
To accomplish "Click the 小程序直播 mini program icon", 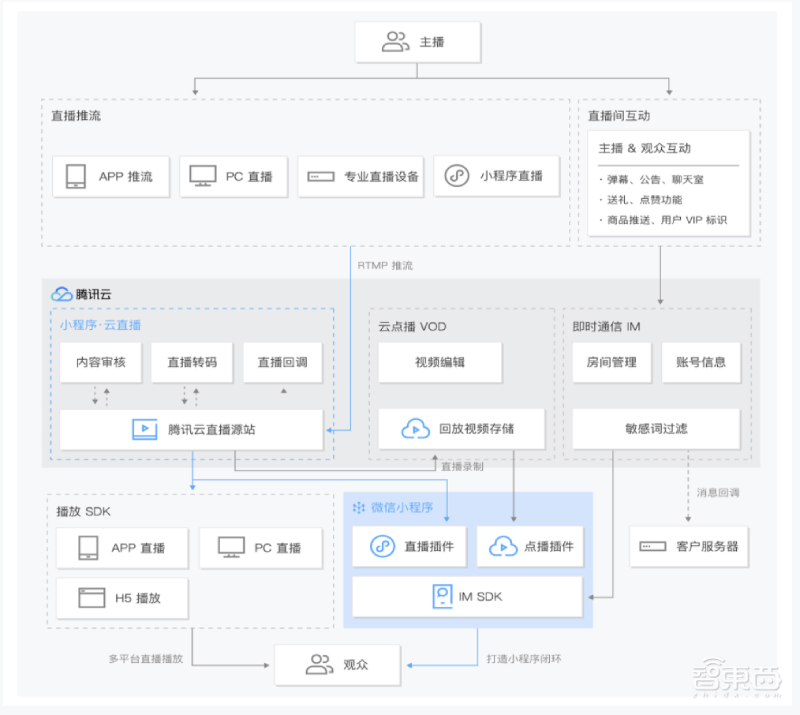I will click(x=457, y=177).
